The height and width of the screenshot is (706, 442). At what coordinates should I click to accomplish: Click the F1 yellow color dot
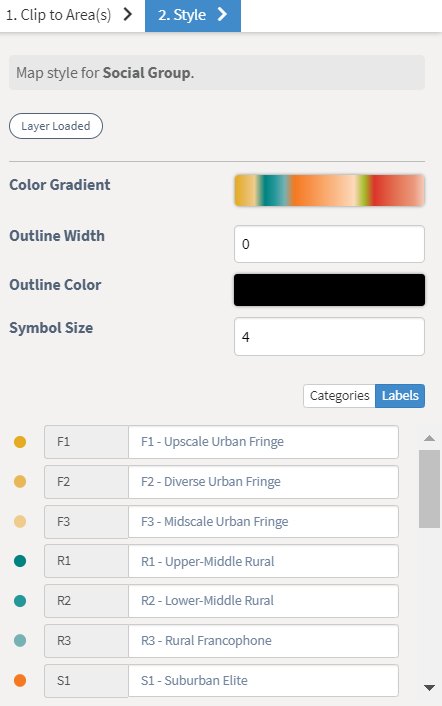tap(20, 442)
